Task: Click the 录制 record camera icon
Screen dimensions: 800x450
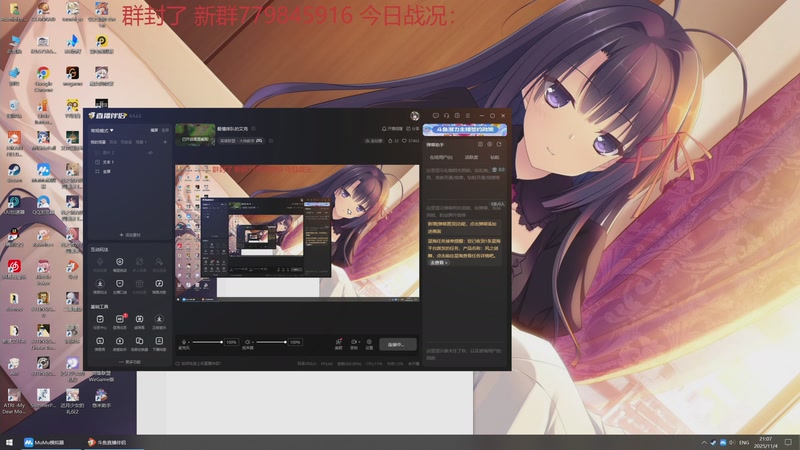Action: 353,342
